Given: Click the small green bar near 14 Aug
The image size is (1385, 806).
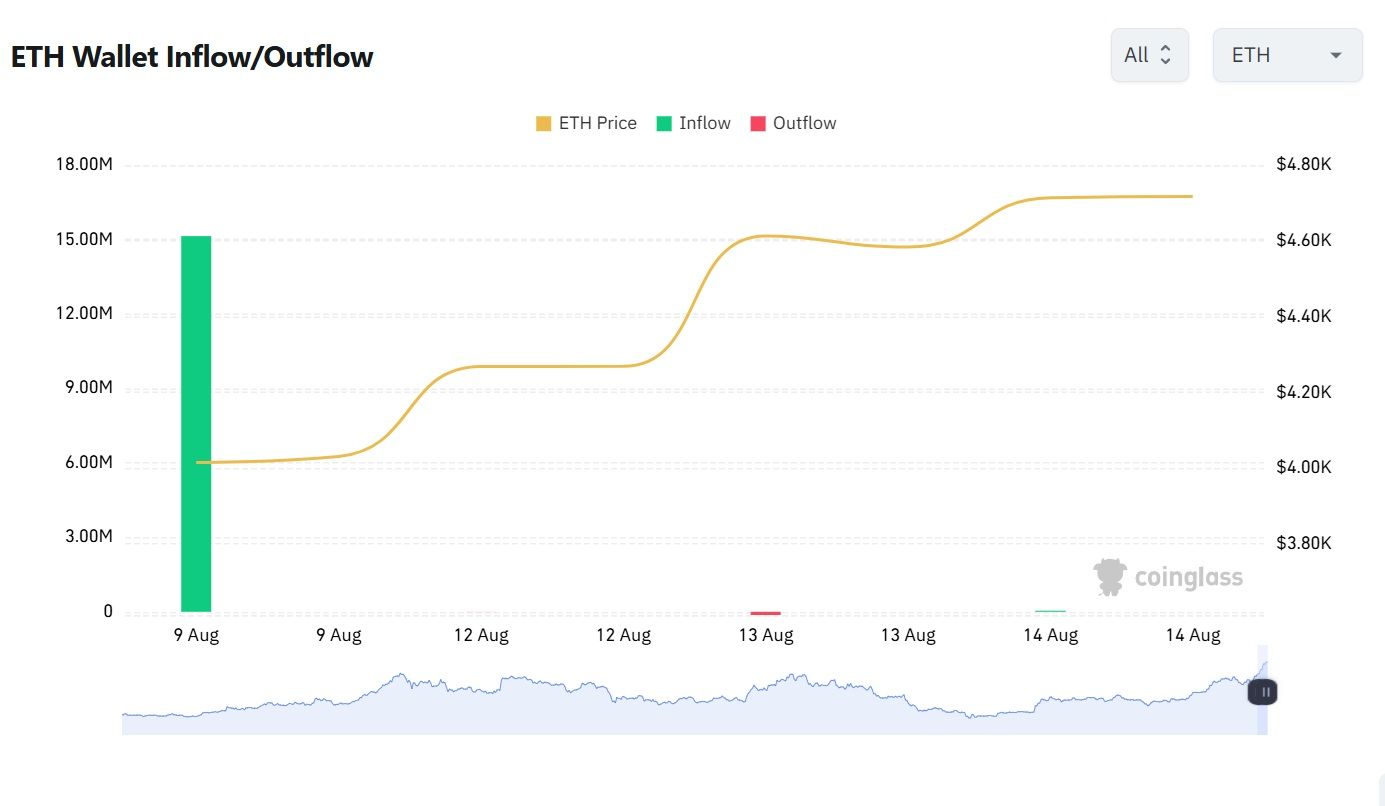Looking at the screenshot, I should pos(1050,610).
